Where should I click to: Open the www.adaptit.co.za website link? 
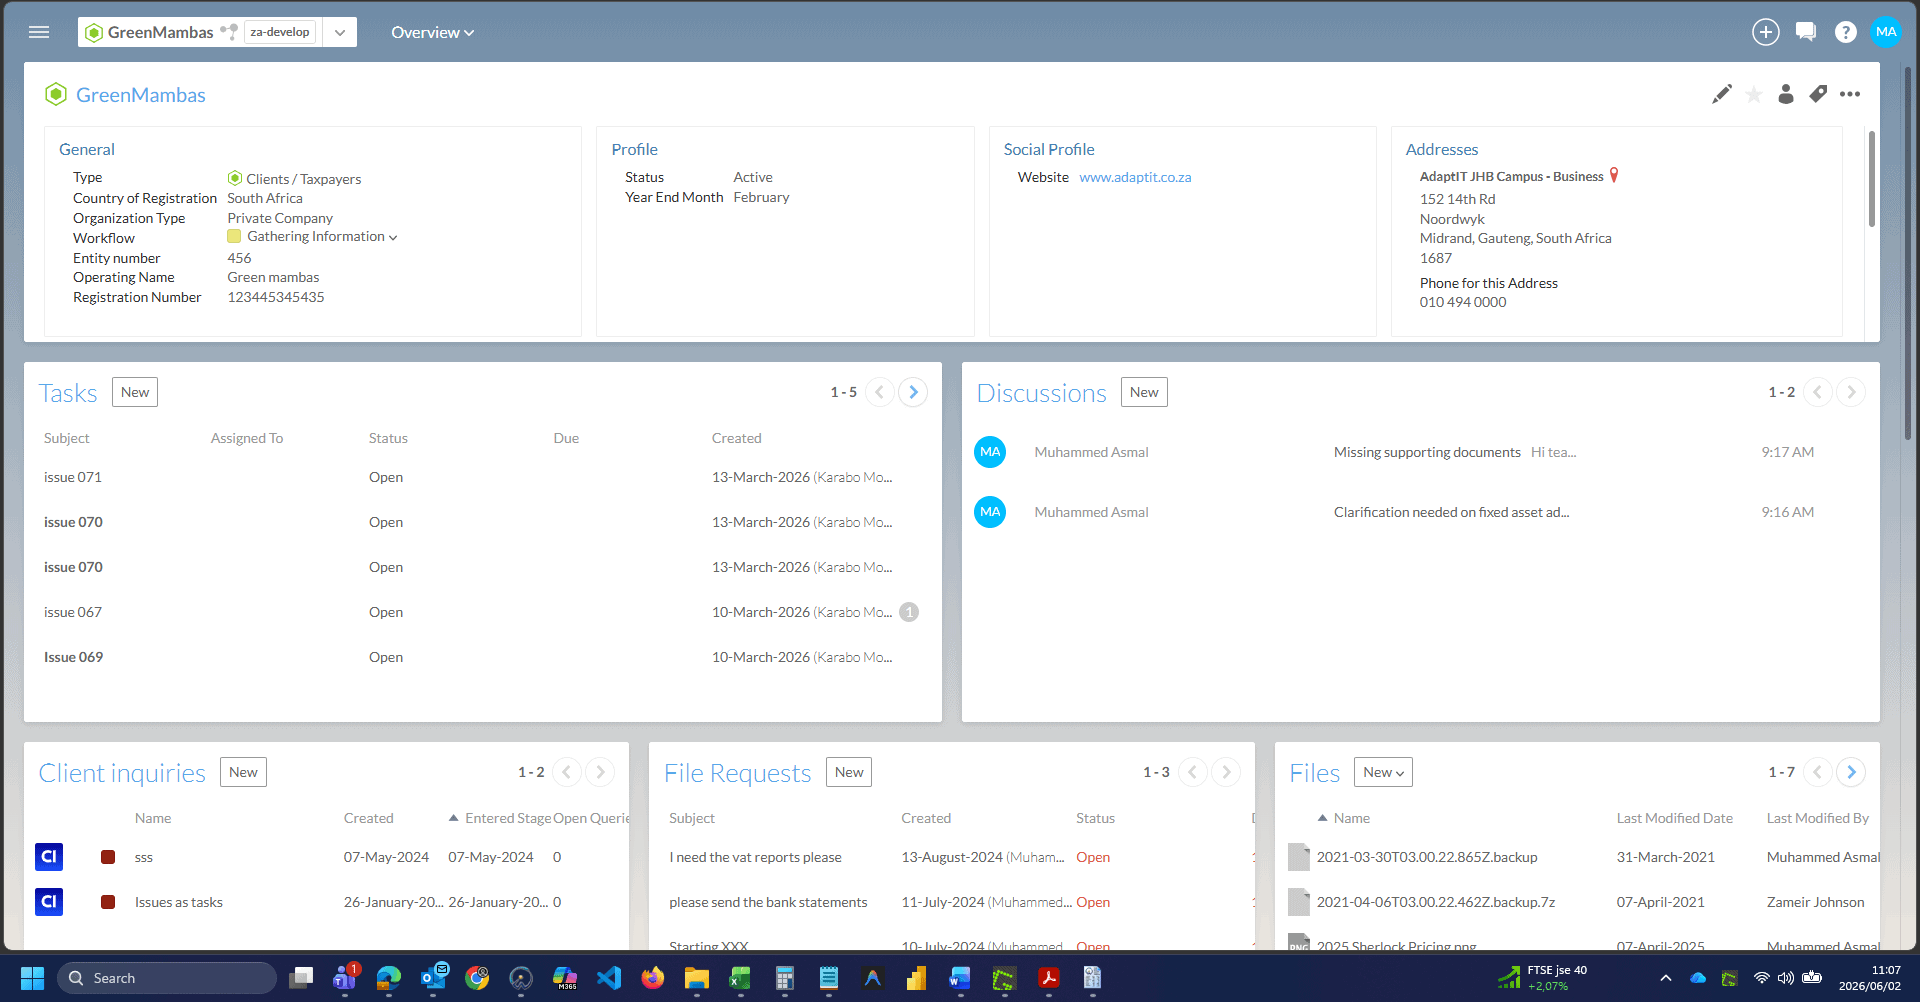tap(1135, 177)
